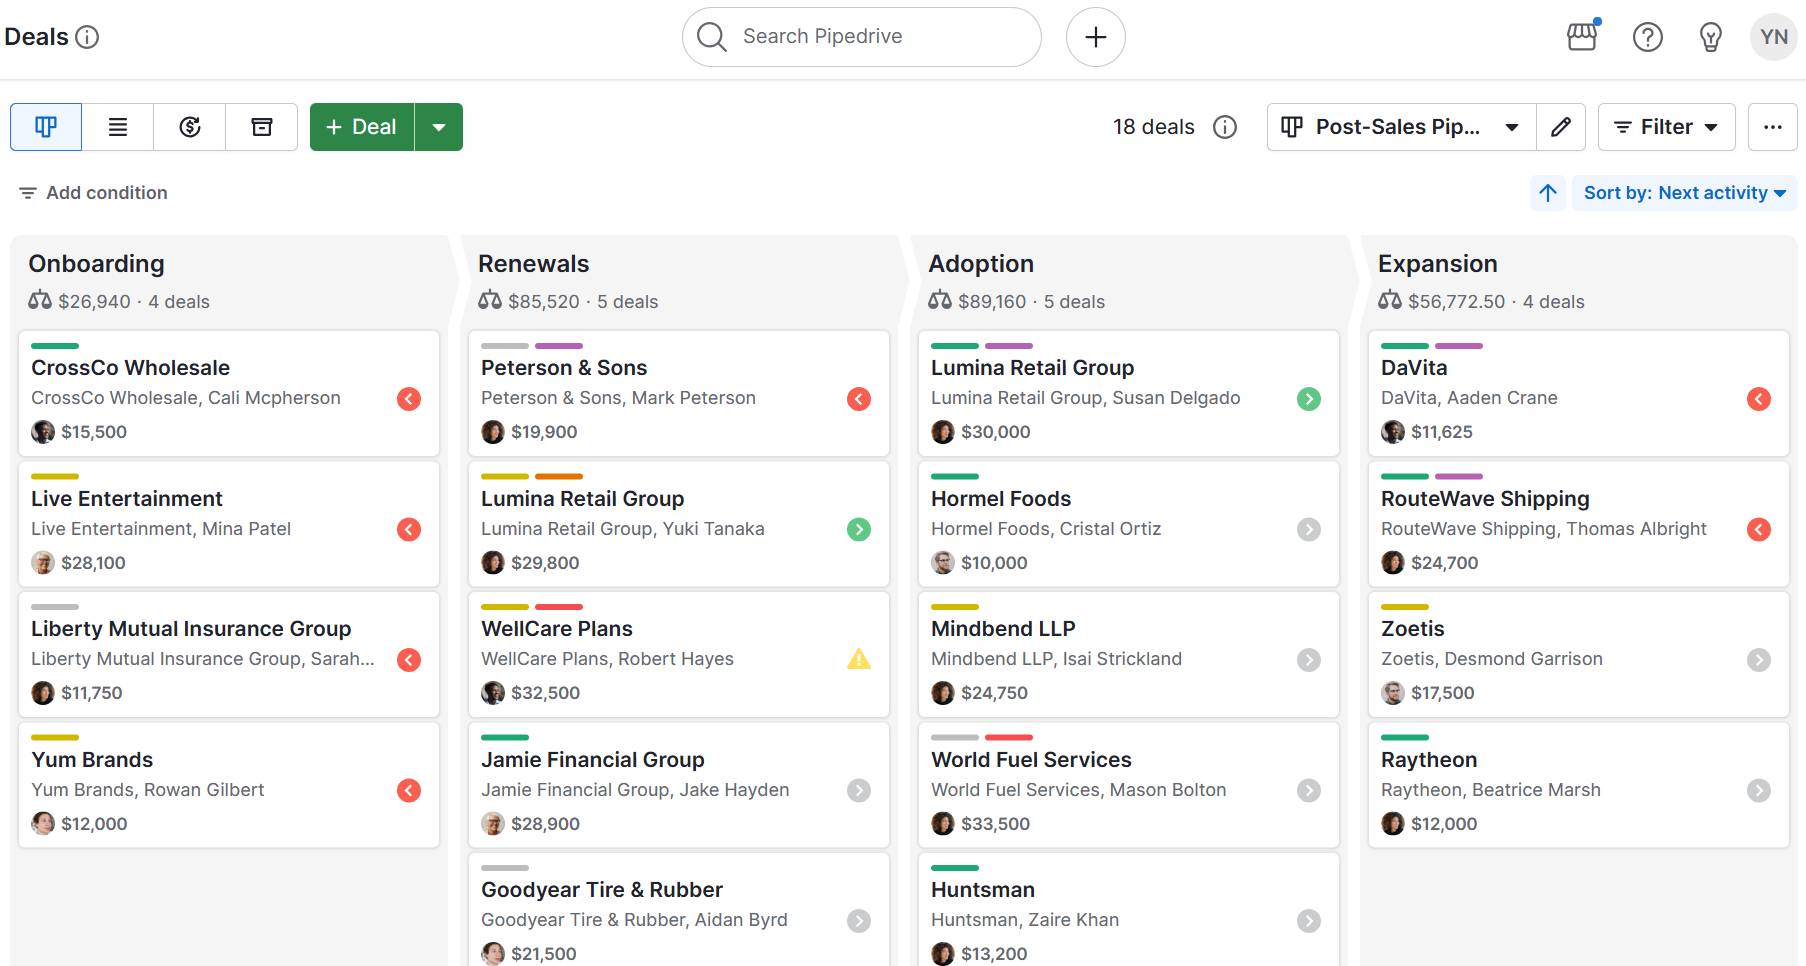This screenshot has width=1806, height=966.
Task: Click overdue activity icon on DaVita card
Action: point(1759,399)
